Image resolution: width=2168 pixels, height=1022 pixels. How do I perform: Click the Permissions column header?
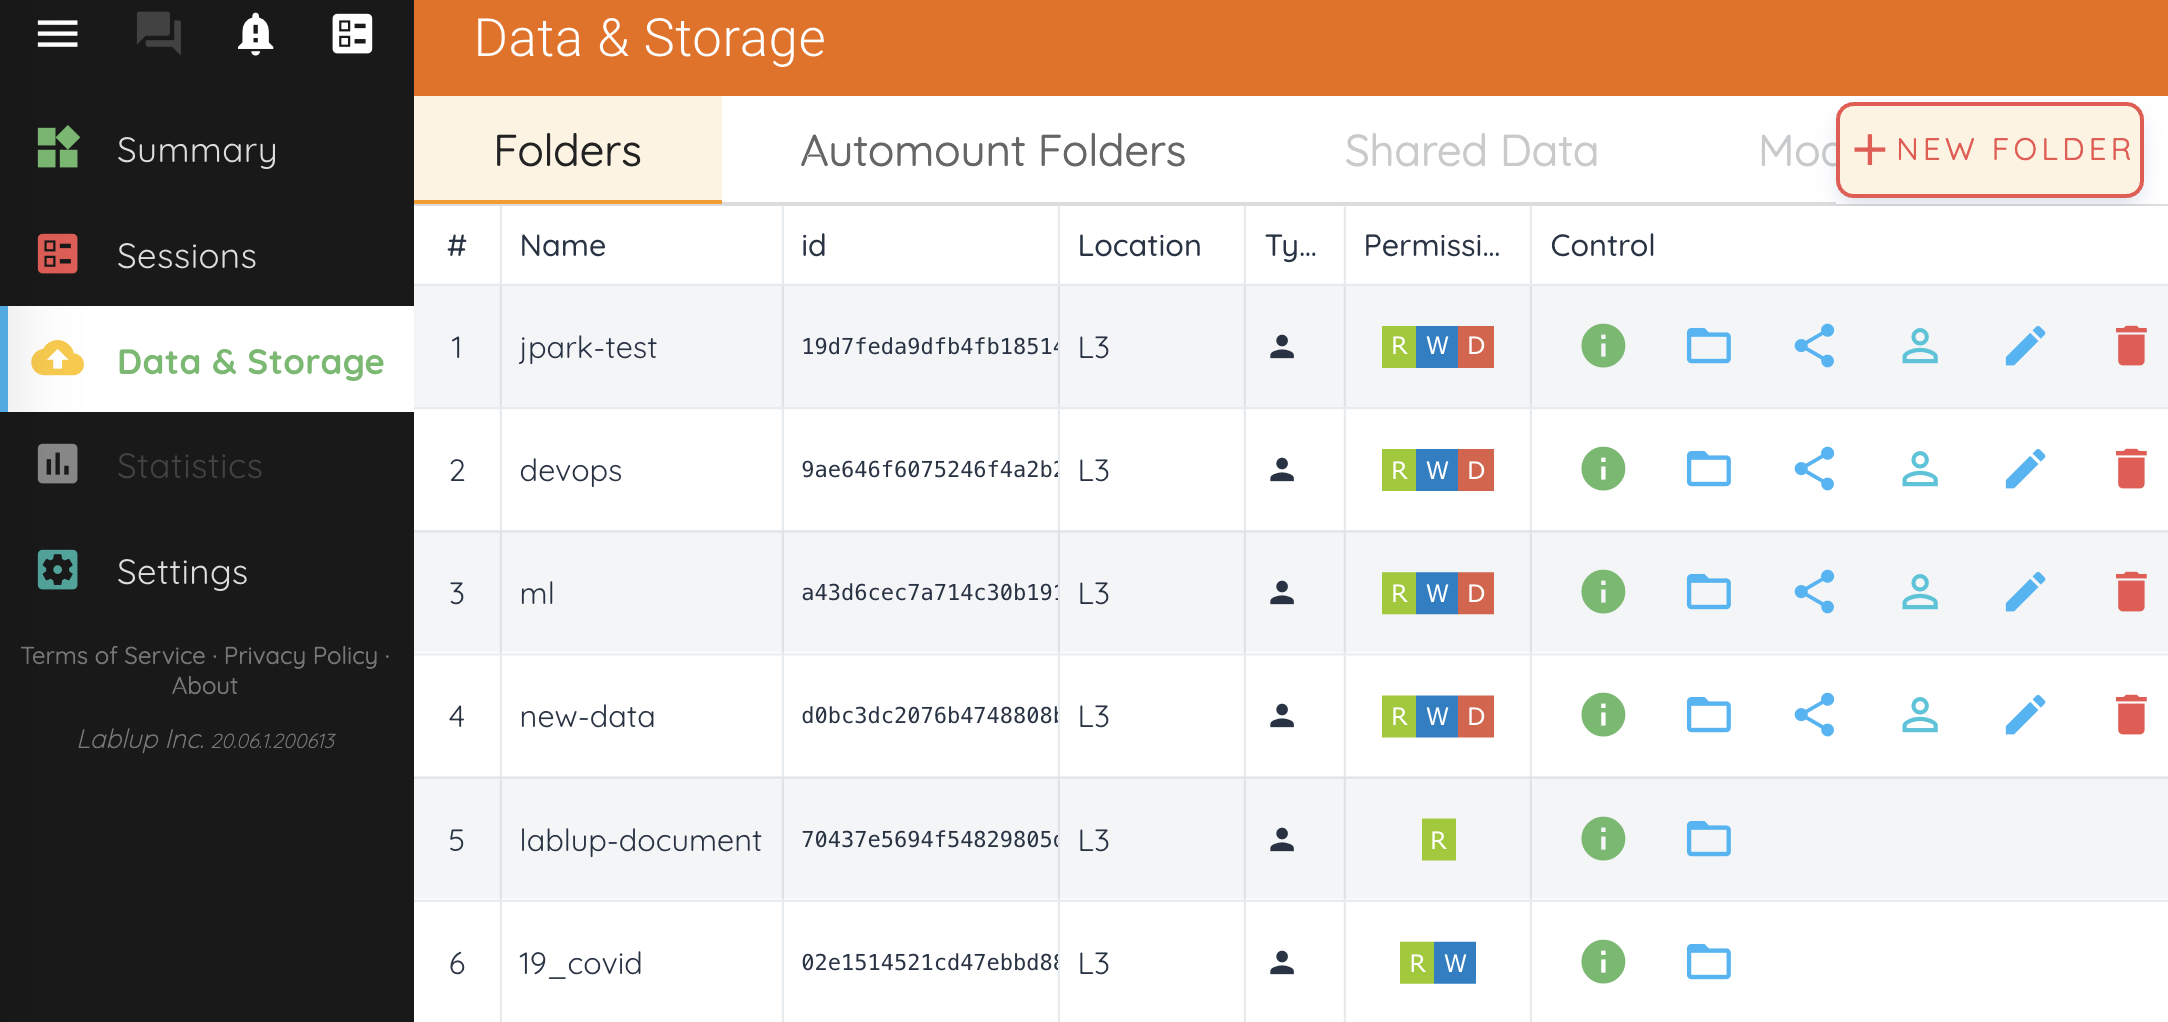[1432, 245]
